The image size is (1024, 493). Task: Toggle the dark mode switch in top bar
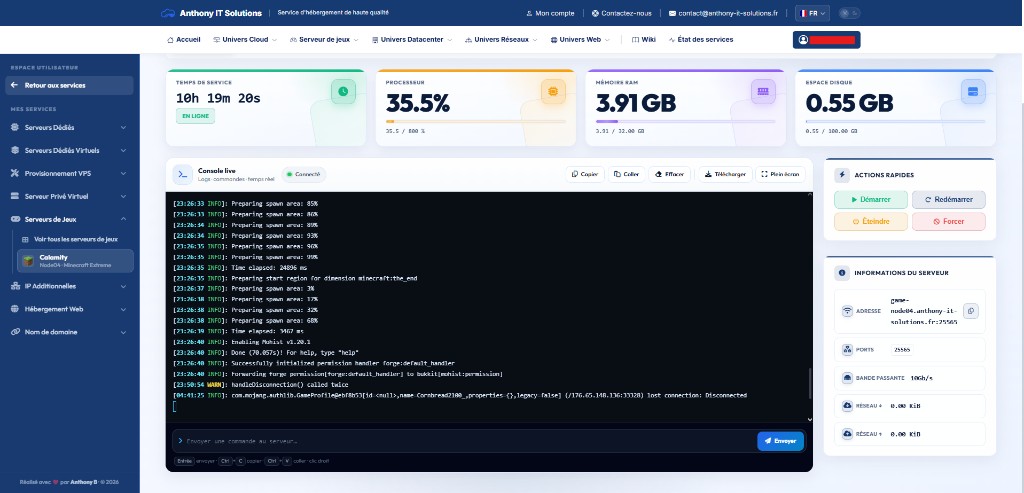coord(849,13)
